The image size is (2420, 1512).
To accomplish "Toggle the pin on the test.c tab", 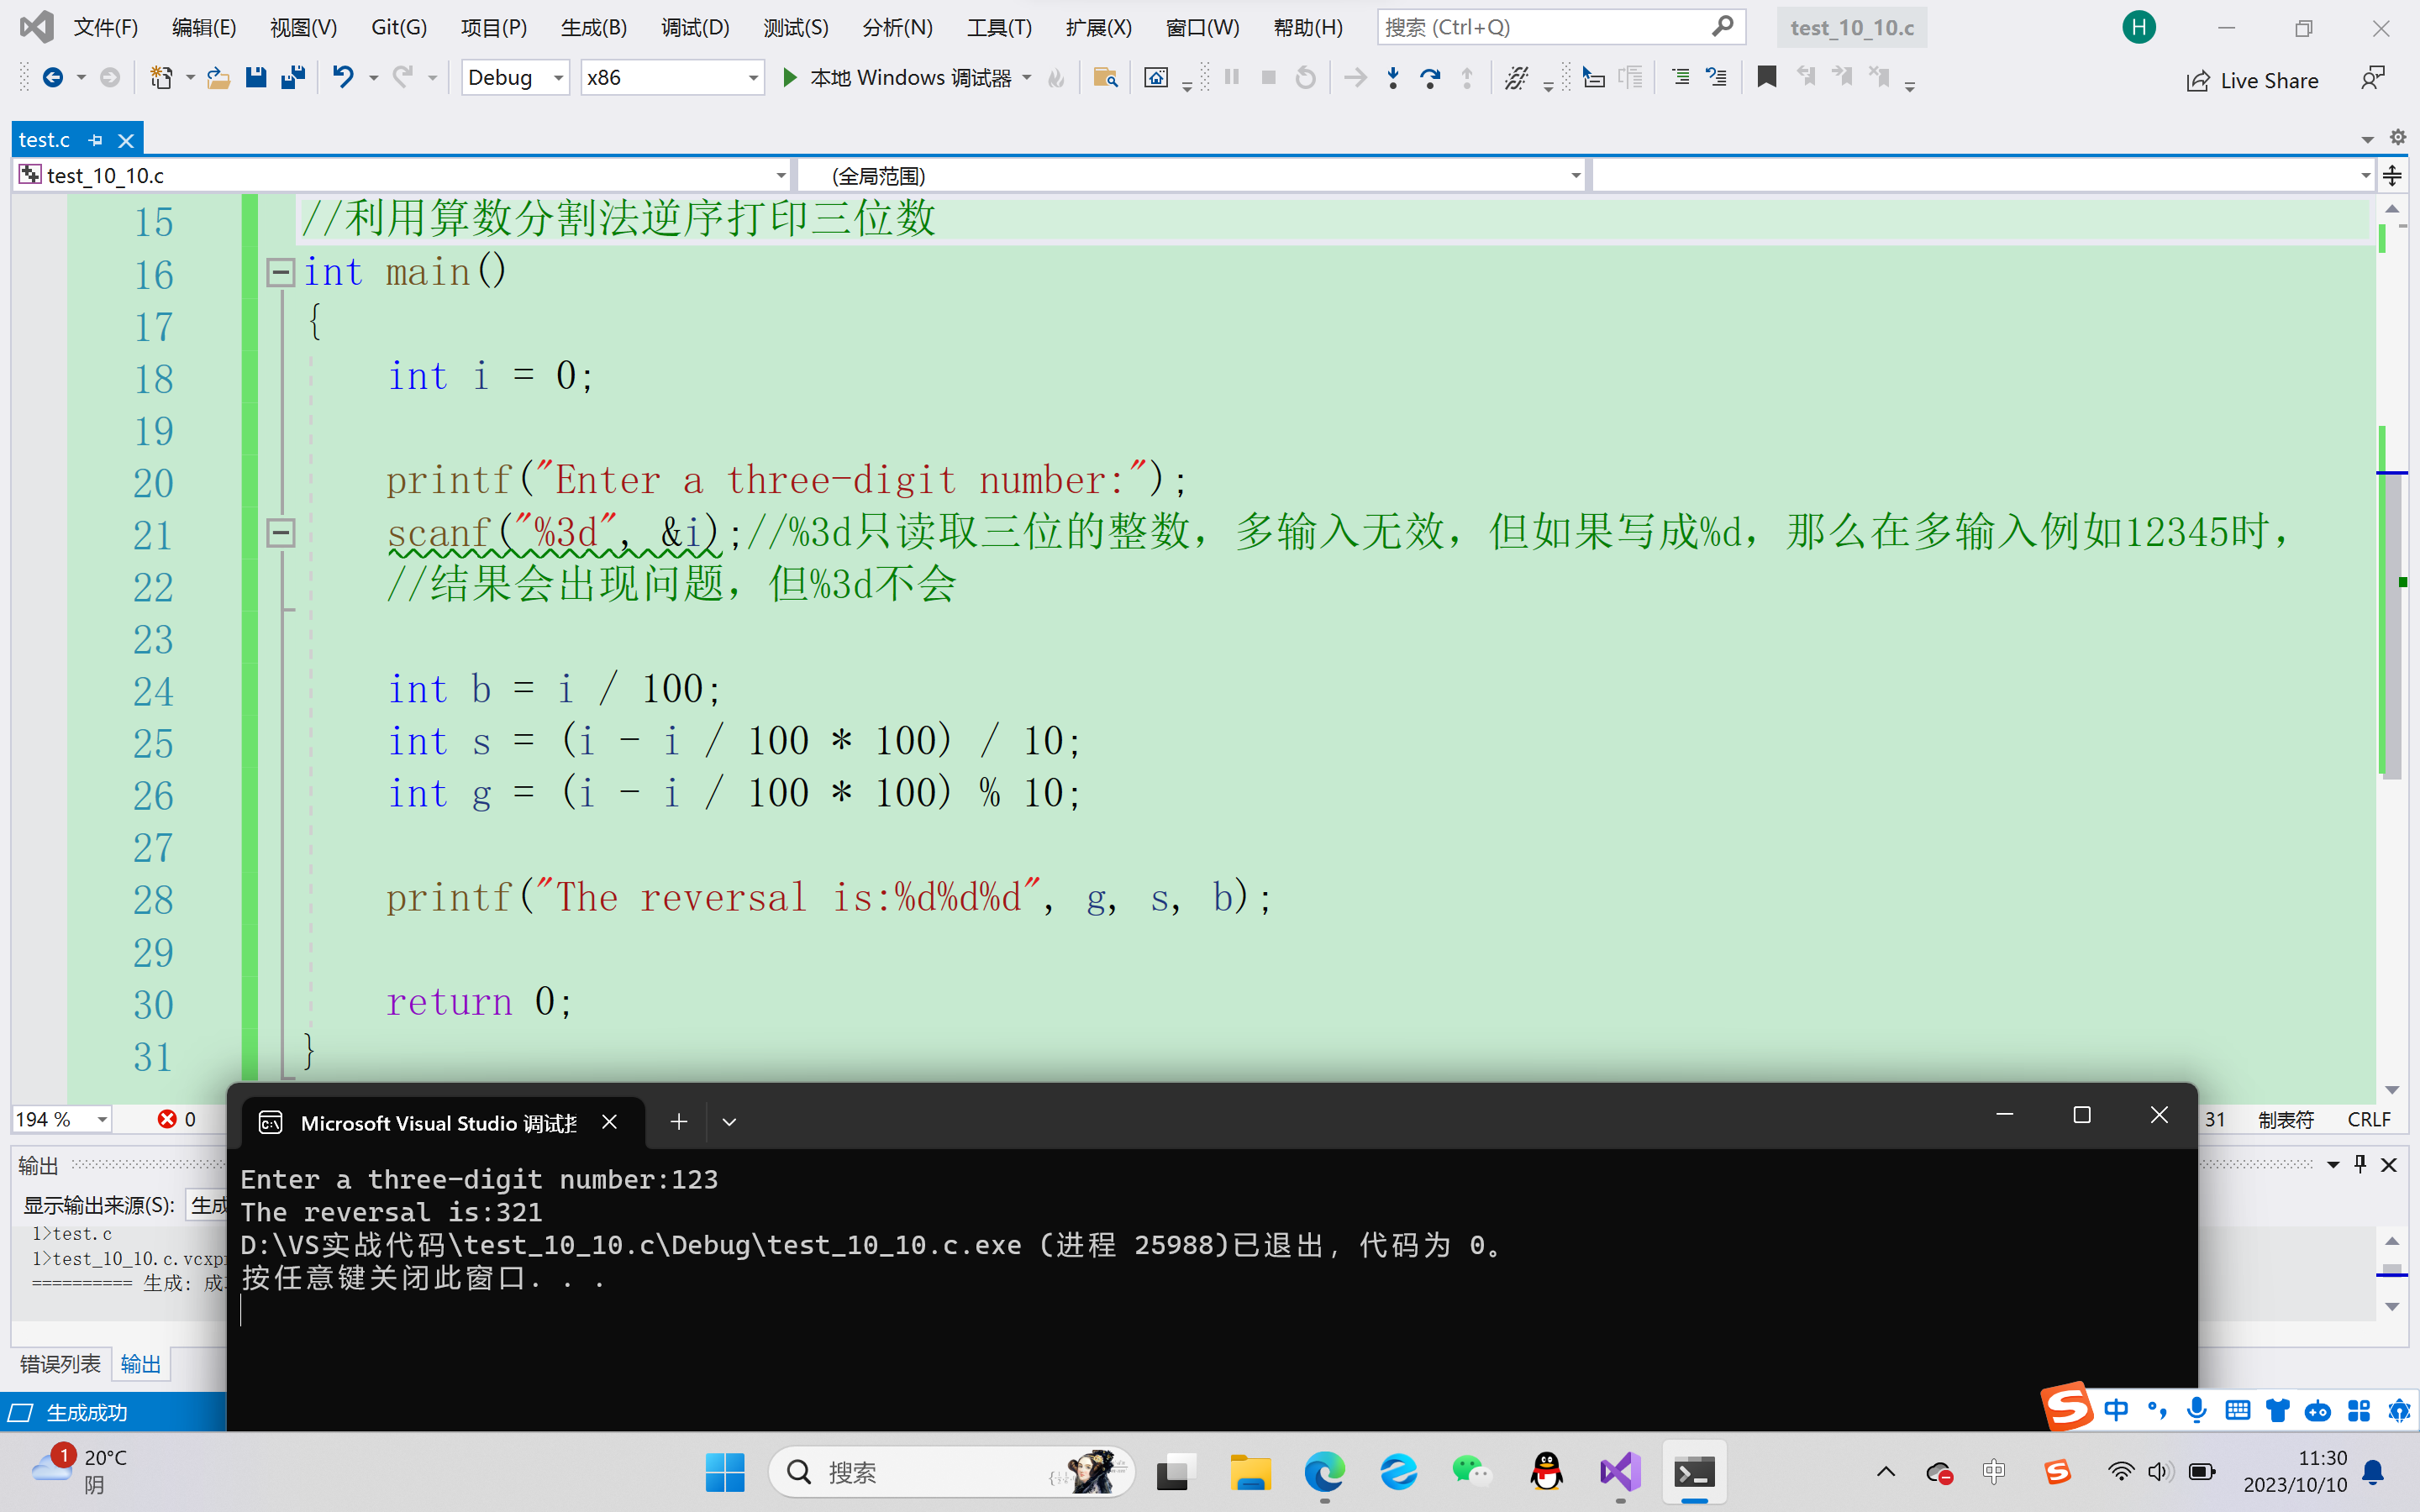I will [96, 140].
